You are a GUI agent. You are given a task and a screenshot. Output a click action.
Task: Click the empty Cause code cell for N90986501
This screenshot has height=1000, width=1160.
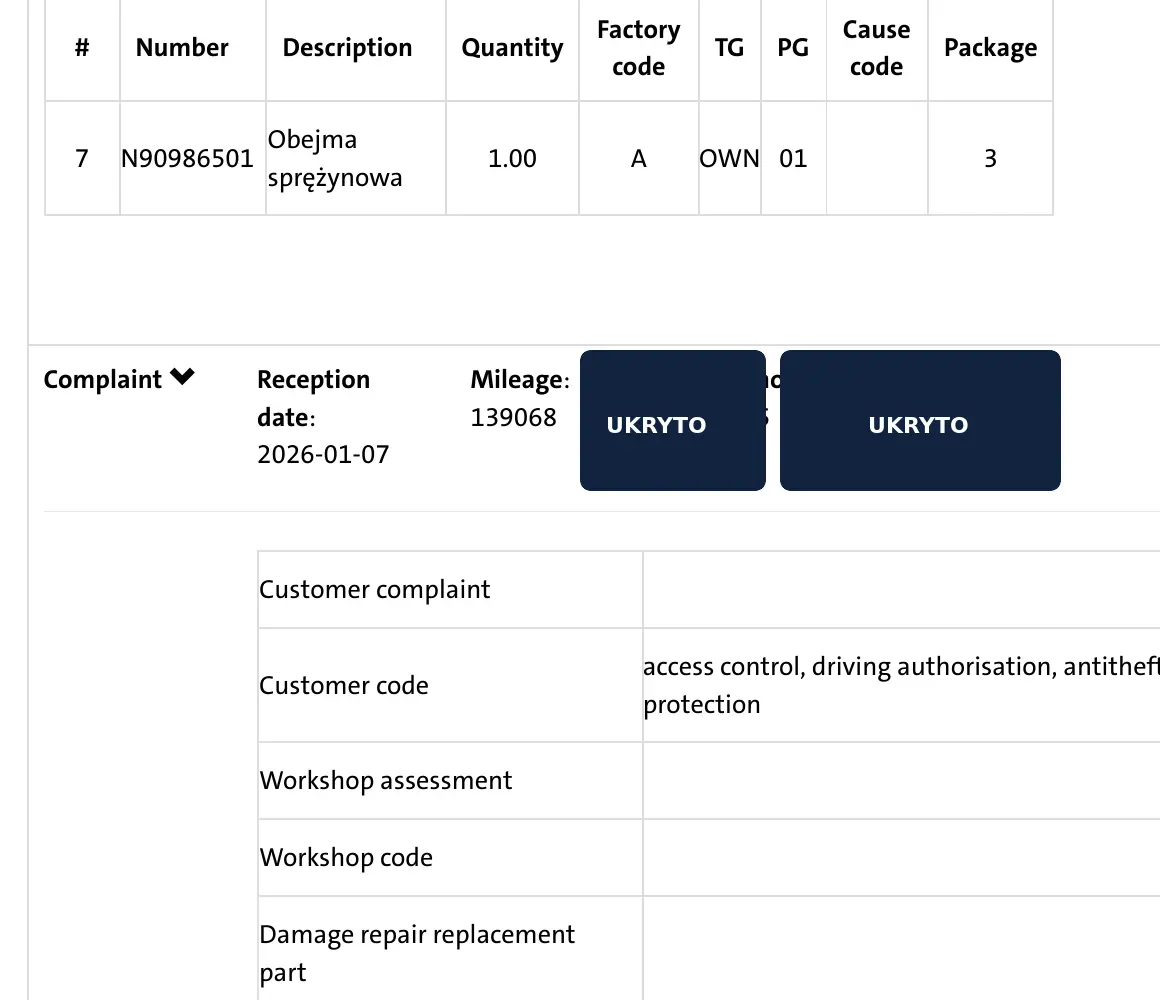click(877, 158)
